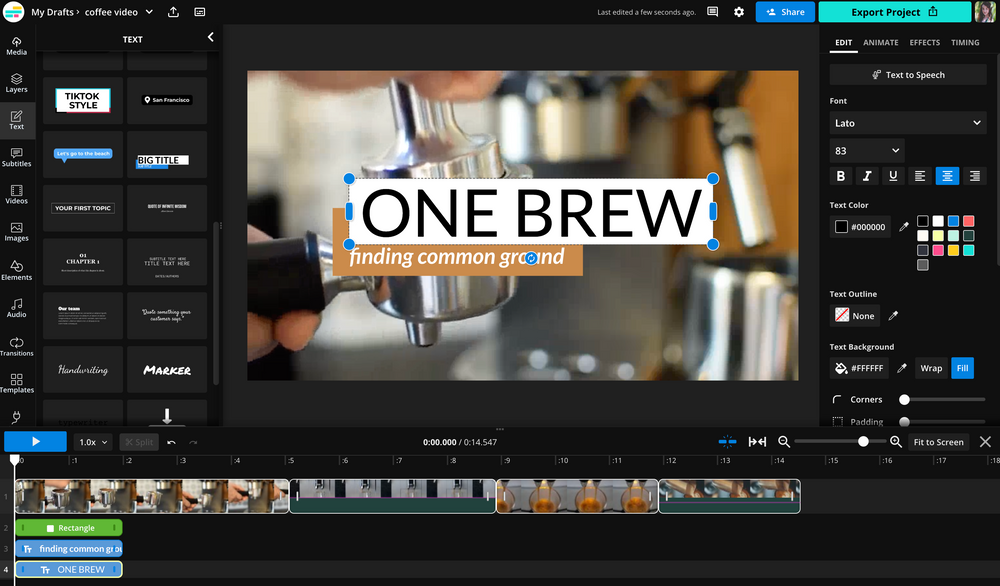This screenshot has width=1000, height=586.
Task: Switch text background mode to Wrap
Action: tap(931, 368)
